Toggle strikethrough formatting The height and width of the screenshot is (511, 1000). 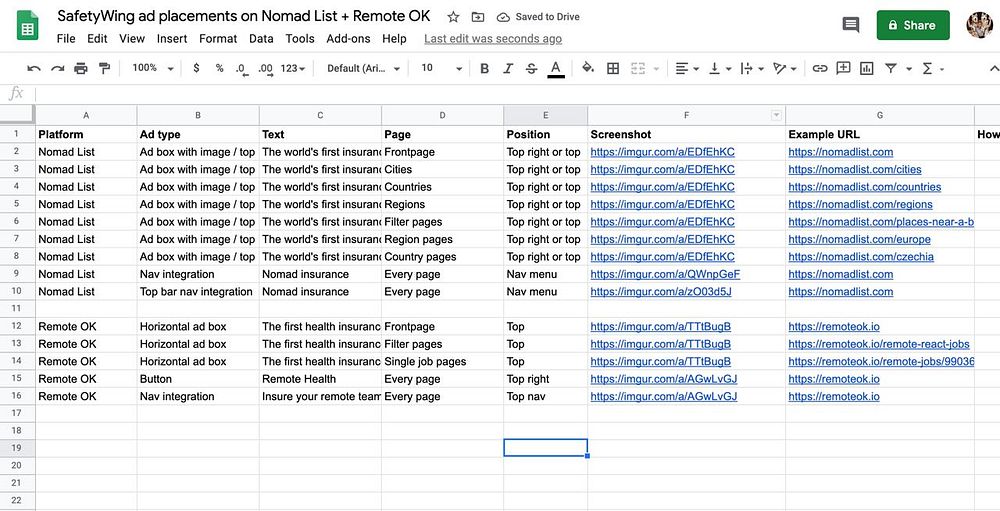(x=532, y=68)
